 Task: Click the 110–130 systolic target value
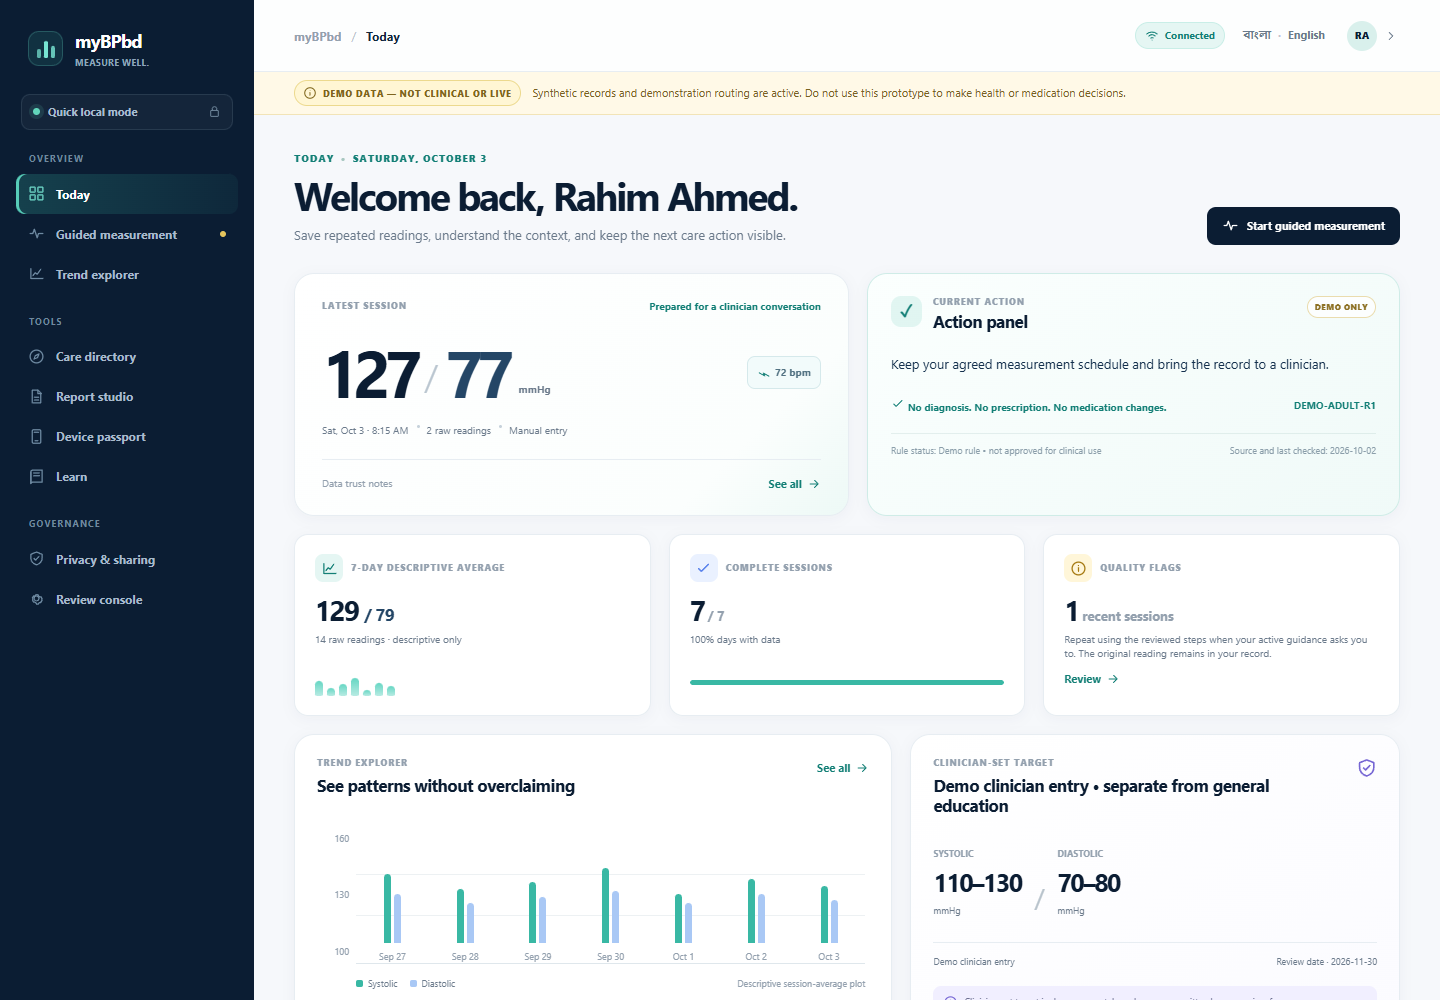pyautogui.click(x=978, y=884)
